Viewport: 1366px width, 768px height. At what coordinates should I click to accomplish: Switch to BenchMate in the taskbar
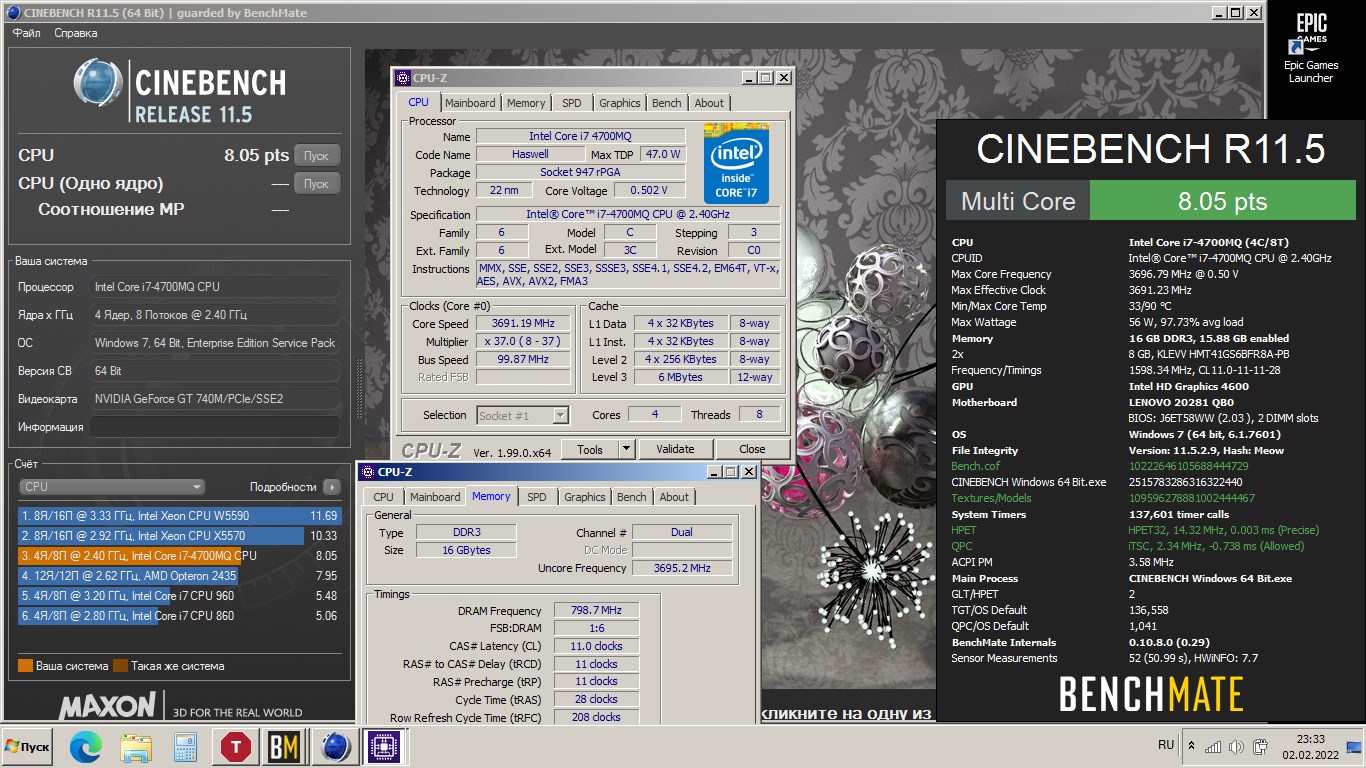coord(286,747)
